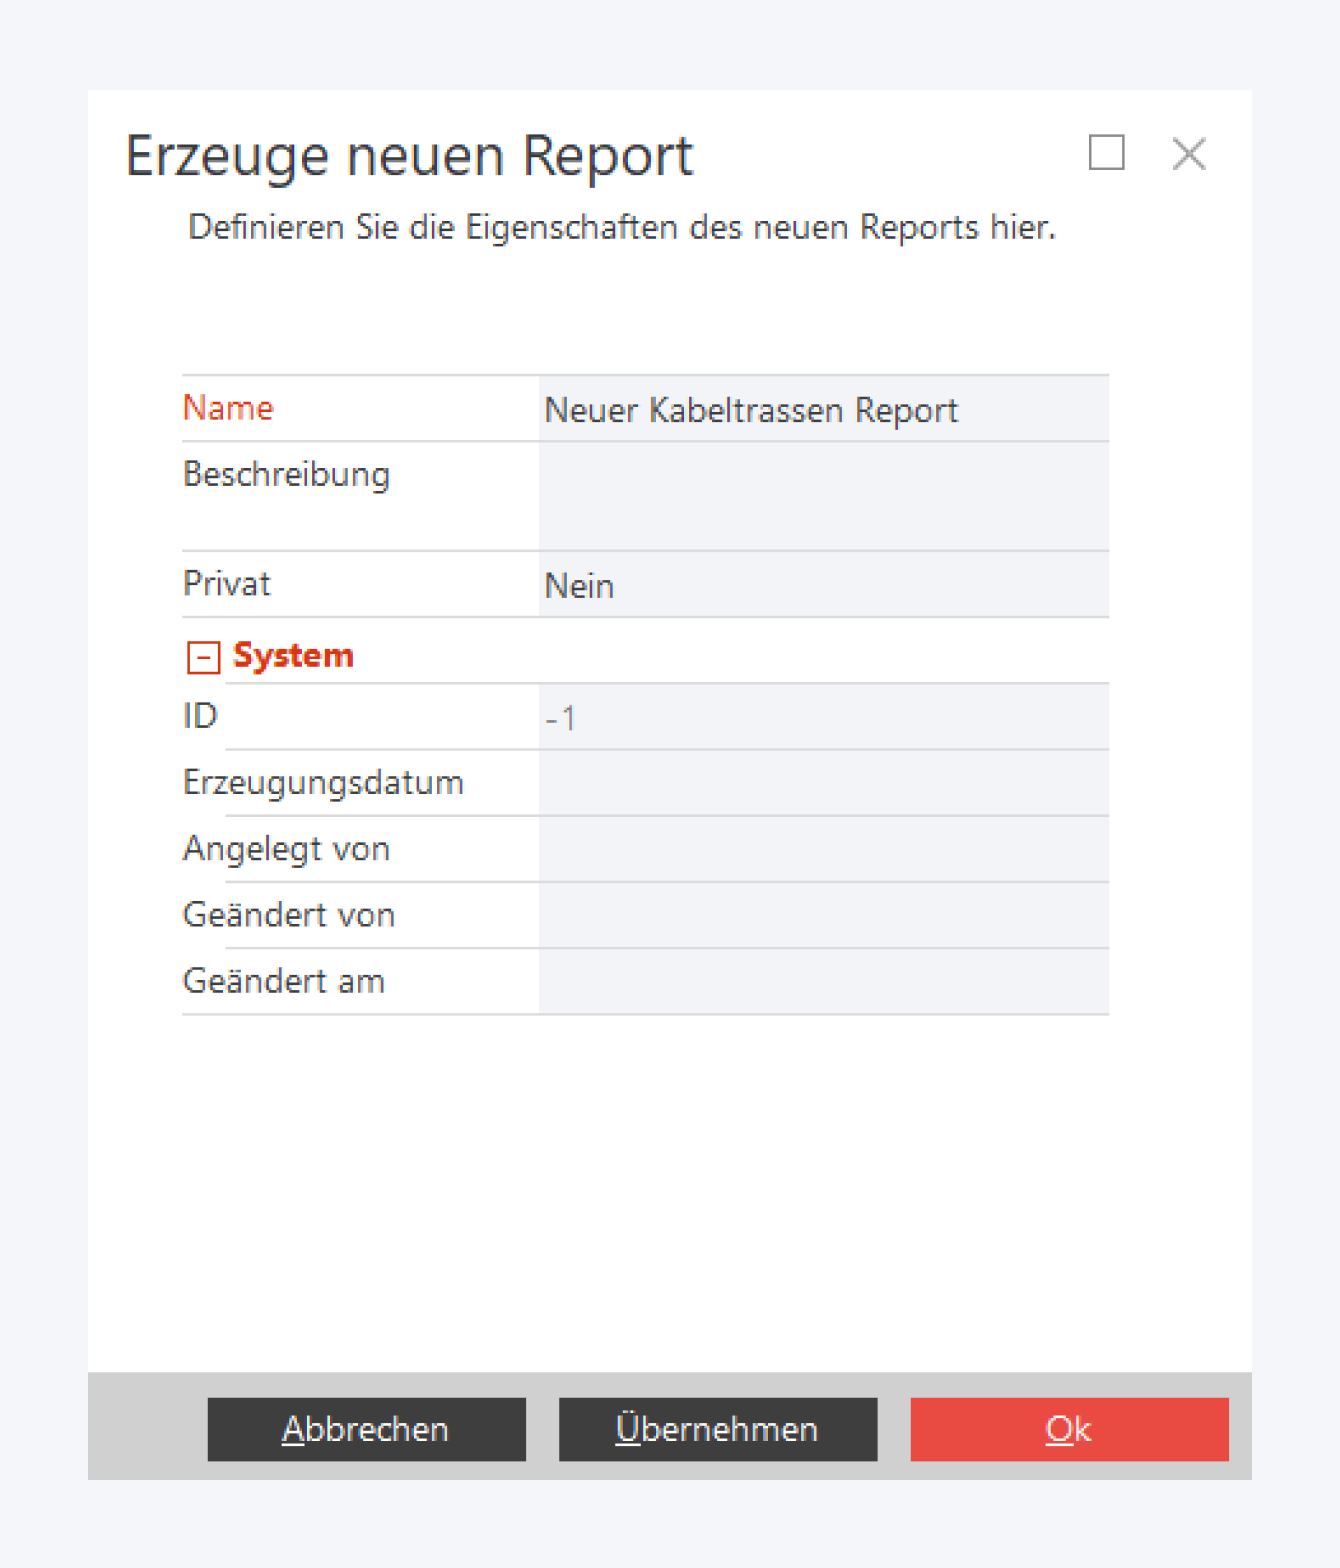
Task: Click the Angelegt von value field
Action: (822, 849)
